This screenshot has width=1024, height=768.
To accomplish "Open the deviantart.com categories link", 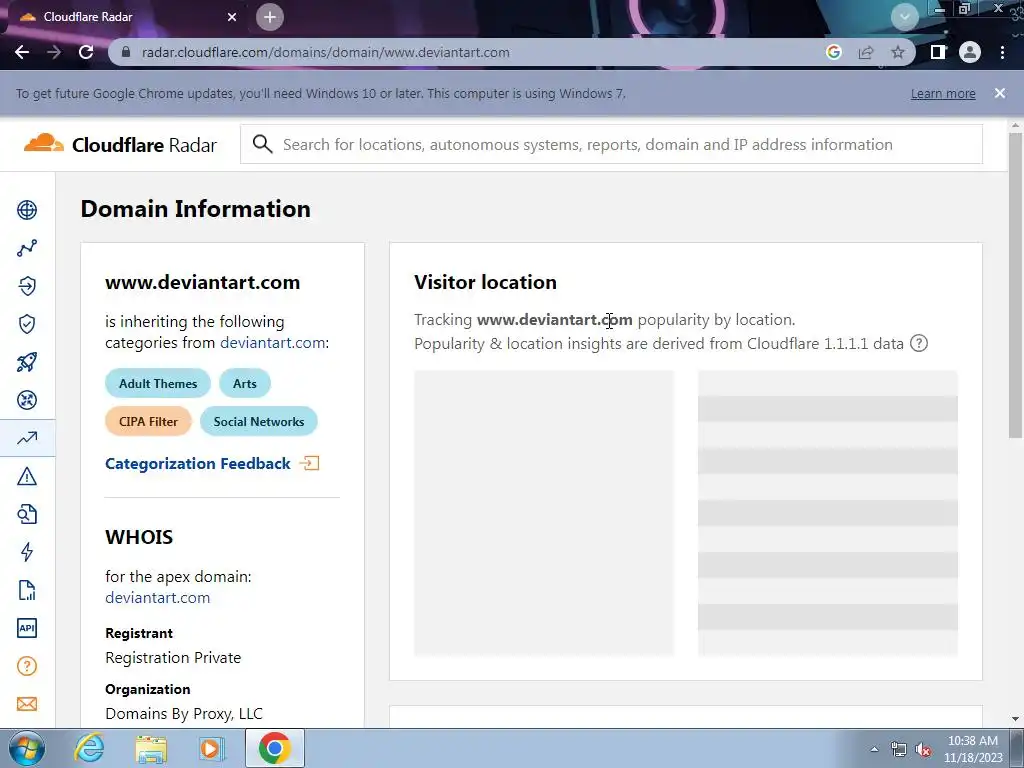I will coord(272,343).
